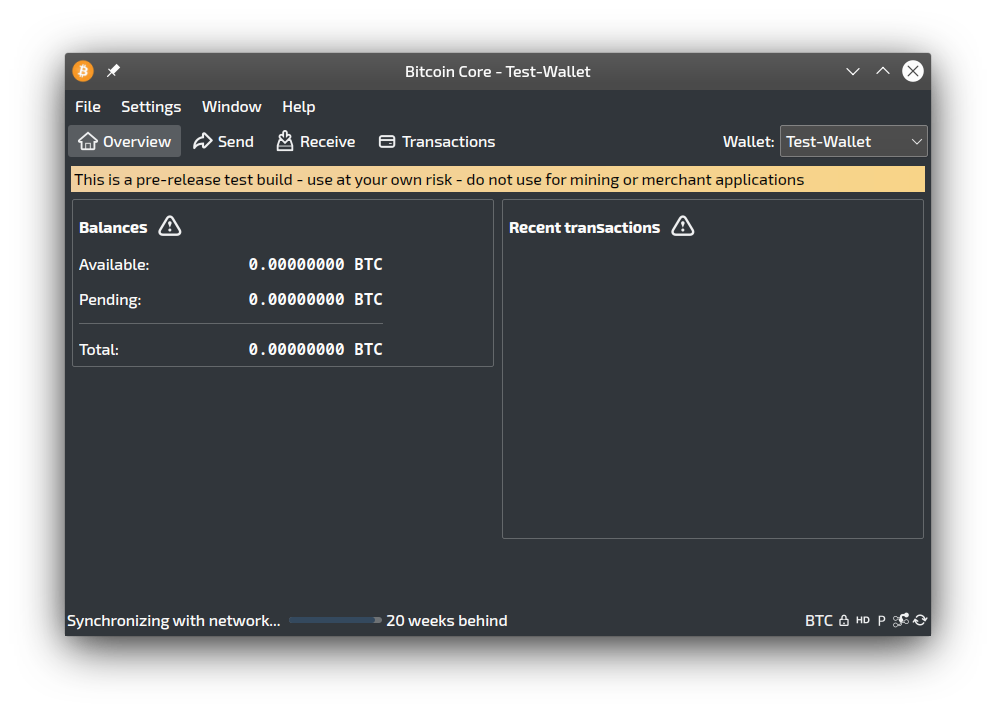
Task: Close the Bitcoin Core window
Action: tap(913, 71)
